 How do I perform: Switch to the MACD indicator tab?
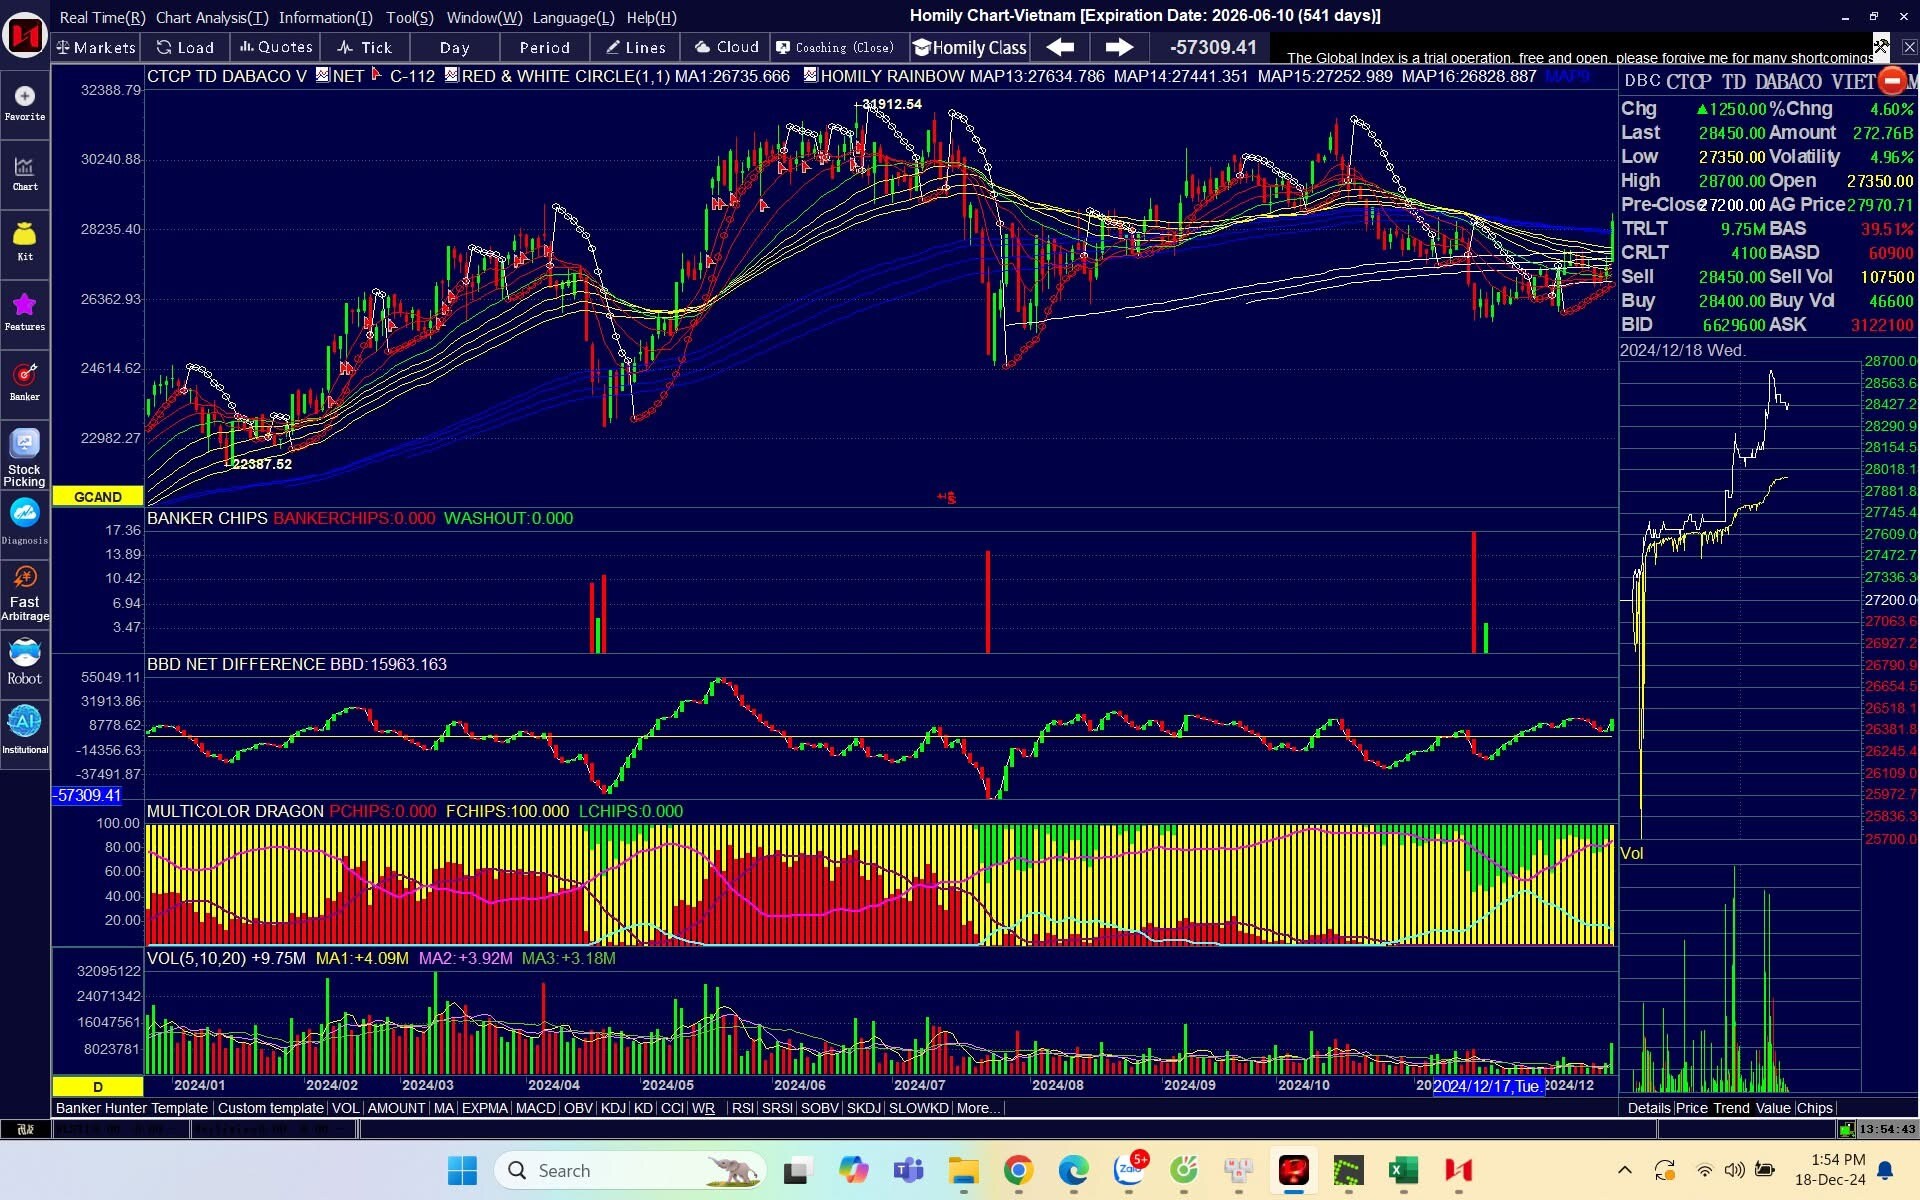coord(535,1108)
